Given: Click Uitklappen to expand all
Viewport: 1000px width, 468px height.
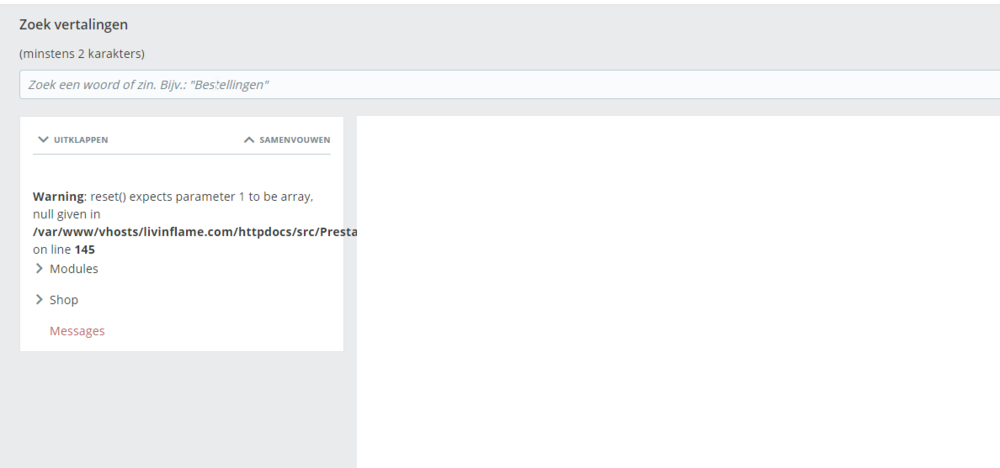Looking at the screenshot, I should [73, 140].
